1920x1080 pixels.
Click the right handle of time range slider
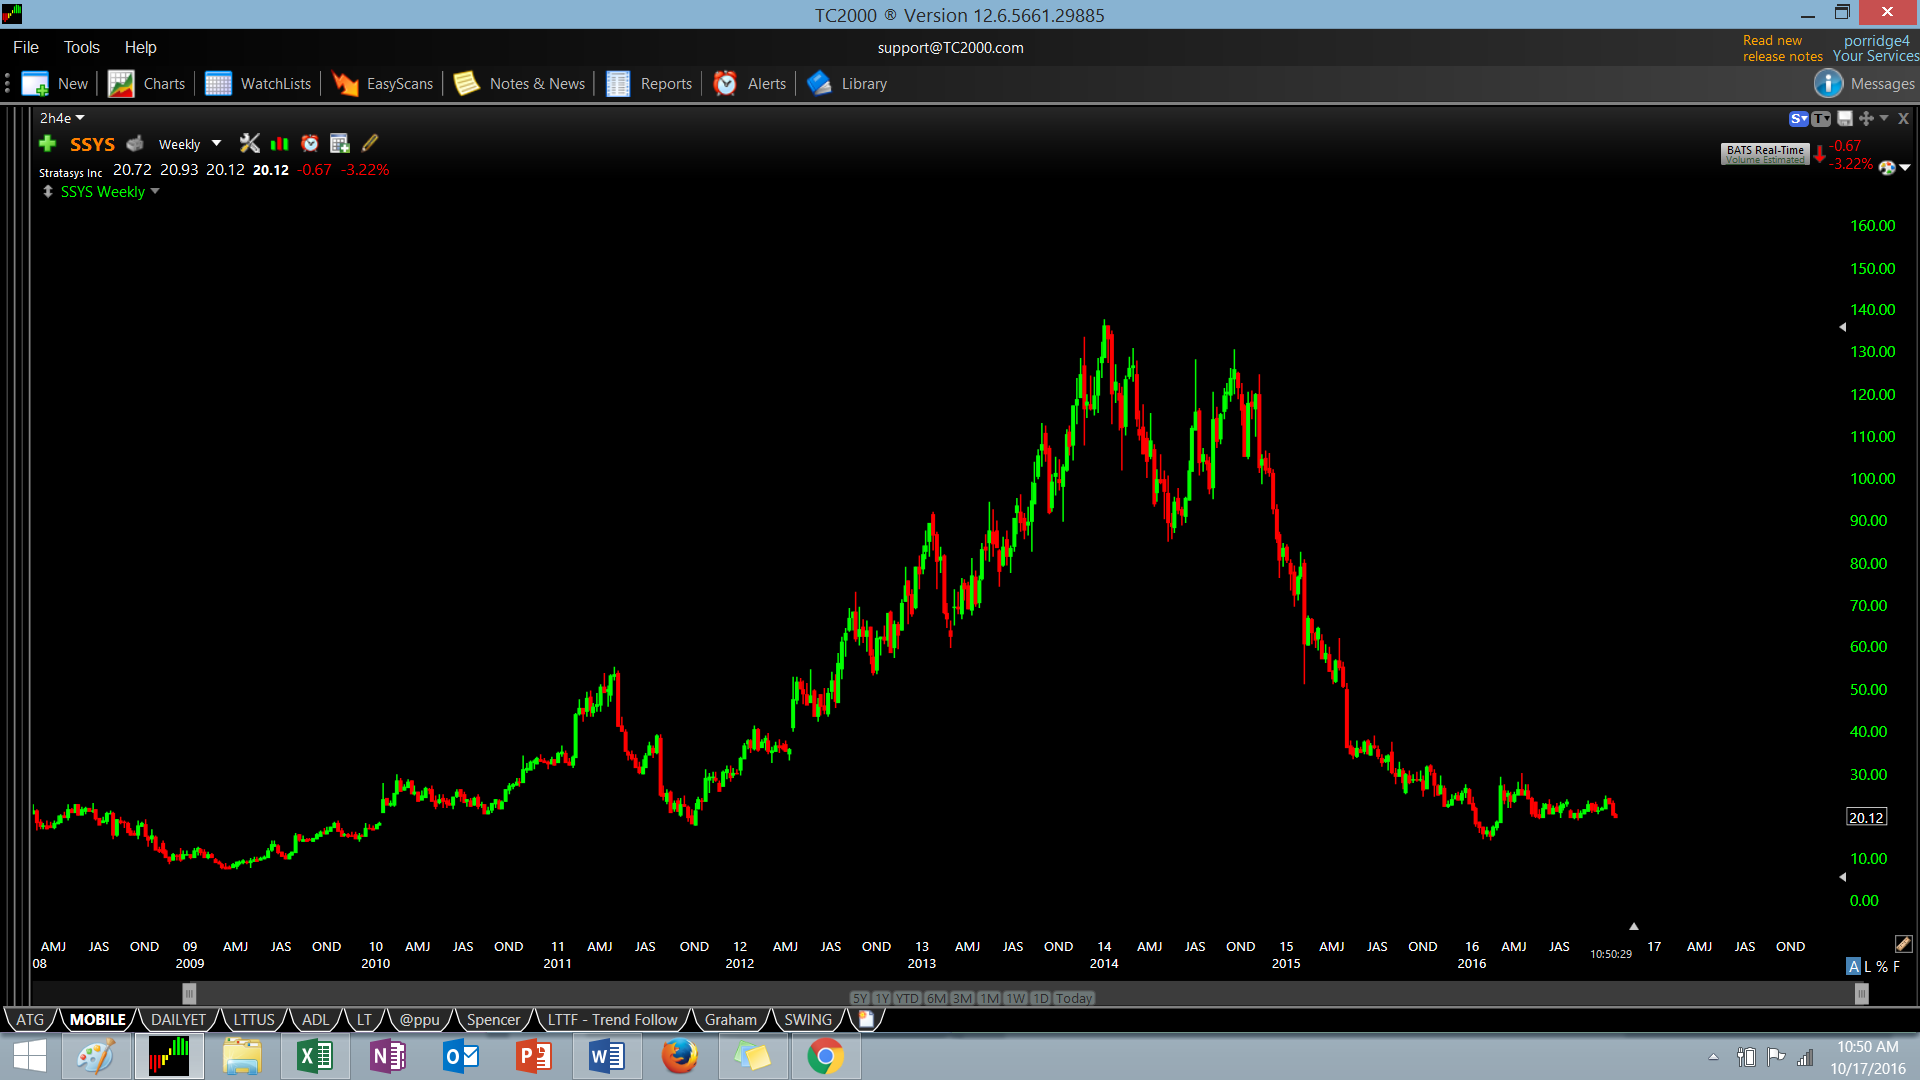pos(1861,994)
